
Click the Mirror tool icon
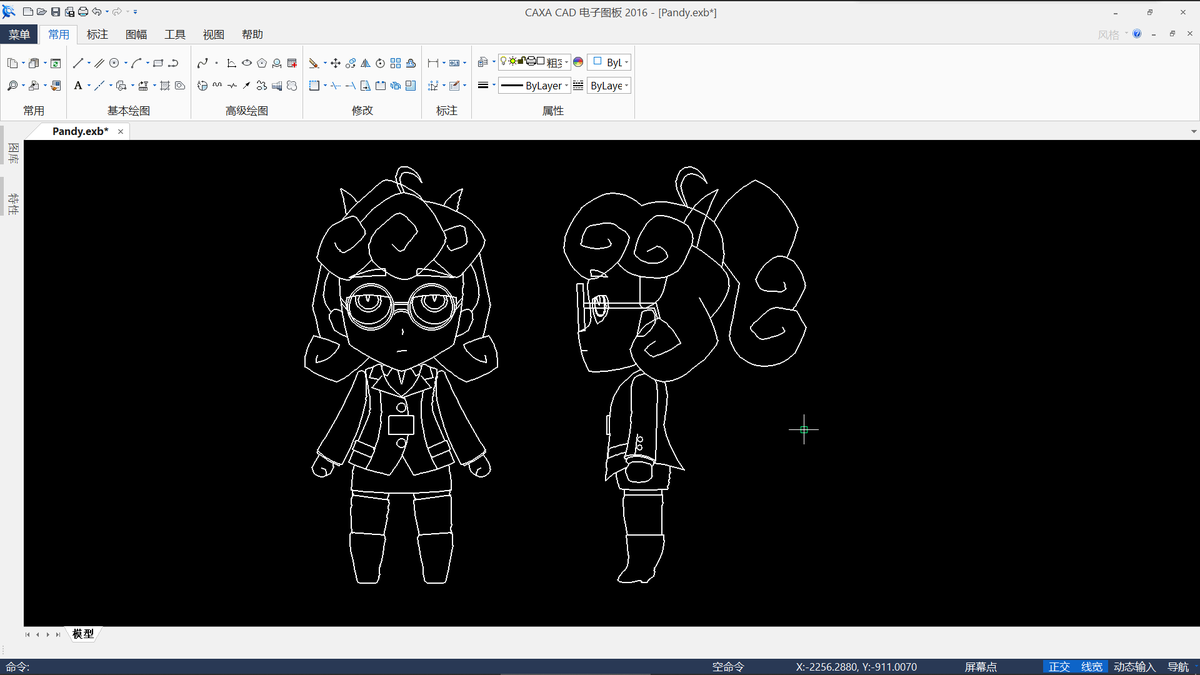pyautogui.click(x=365, y=63)
